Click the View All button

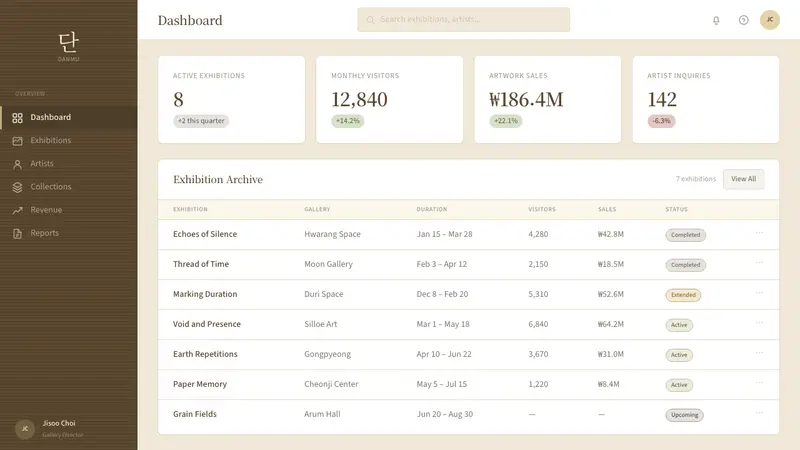pos(743,179)
